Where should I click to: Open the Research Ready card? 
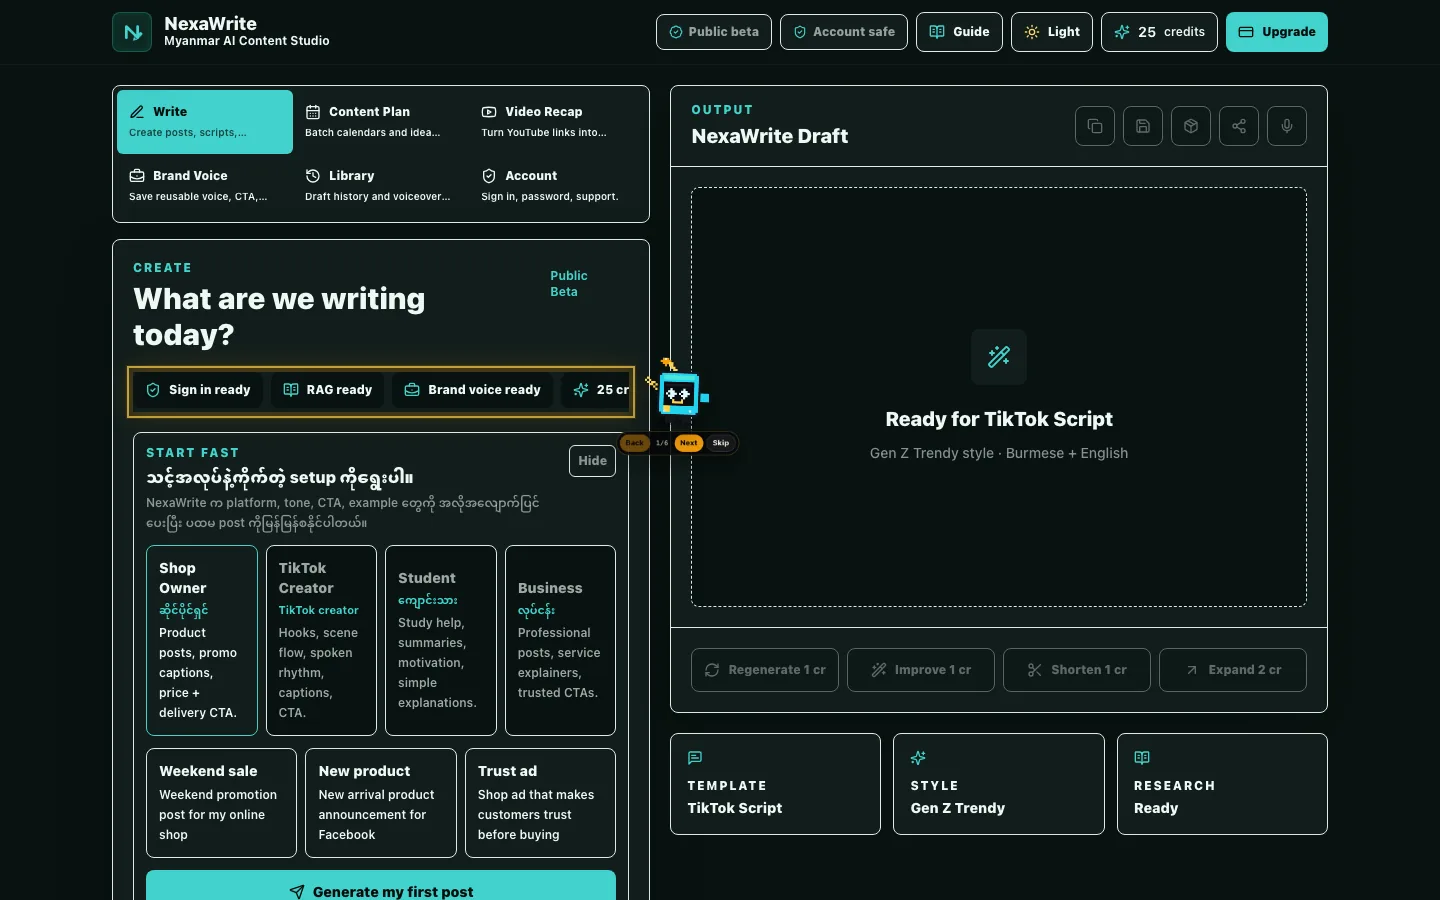click(x=1222, y=784)
